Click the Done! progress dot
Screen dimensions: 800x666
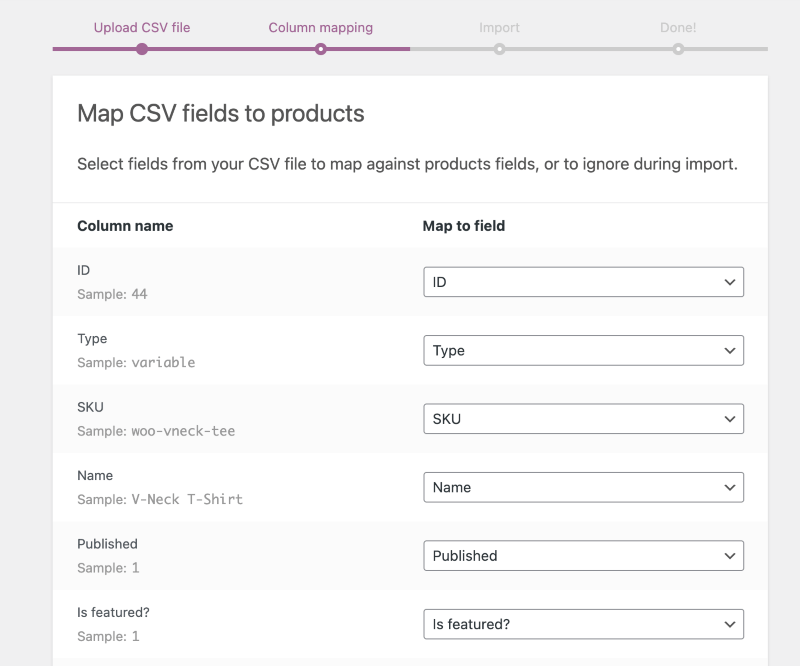point(678,49)
